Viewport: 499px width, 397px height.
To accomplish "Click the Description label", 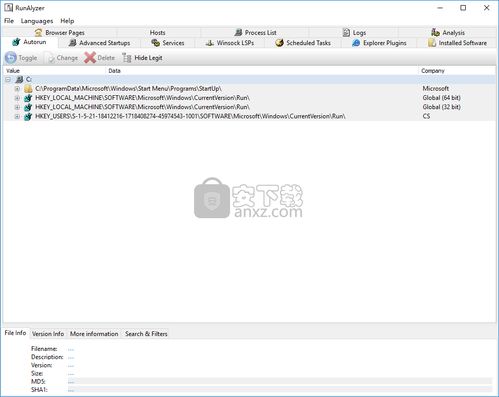I will click(47, 357).
